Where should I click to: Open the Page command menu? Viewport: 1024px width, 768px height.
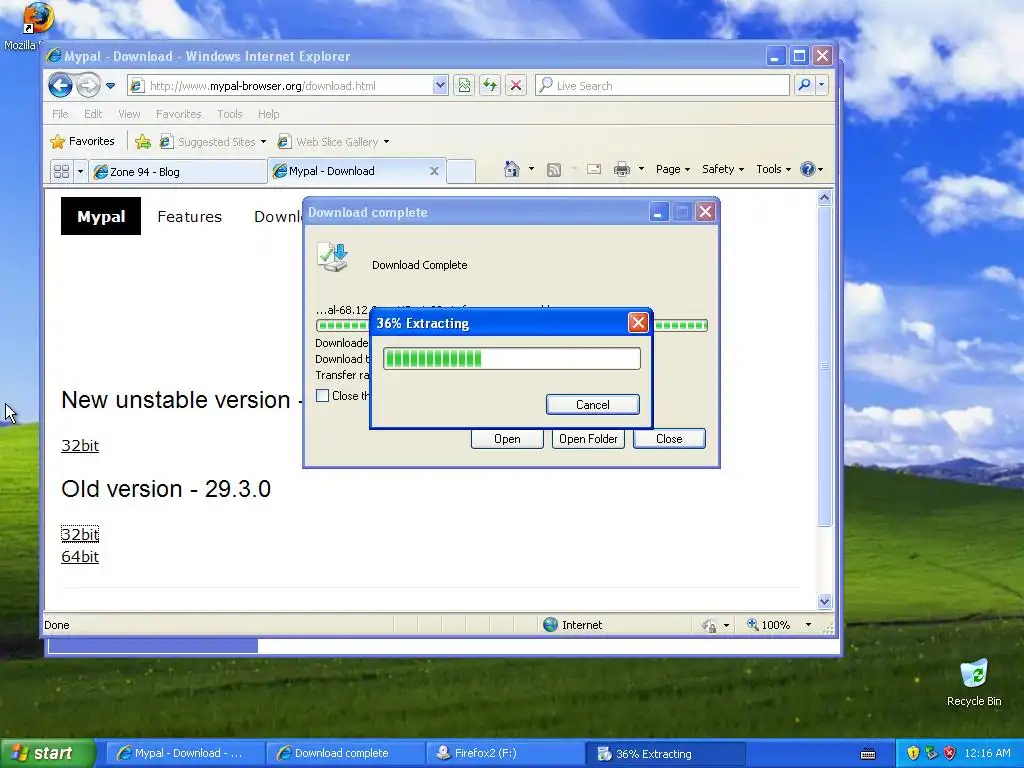[673, 169]
